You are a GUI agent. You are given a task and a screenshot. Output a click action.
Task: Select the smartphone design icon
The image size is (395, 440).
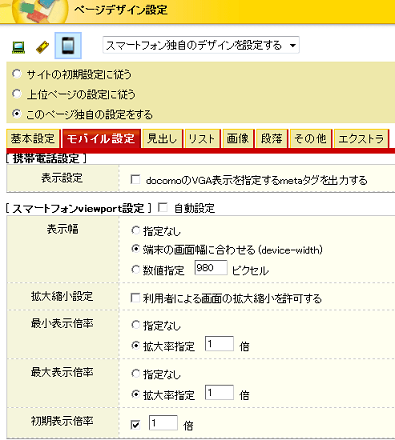coord(68,45)
